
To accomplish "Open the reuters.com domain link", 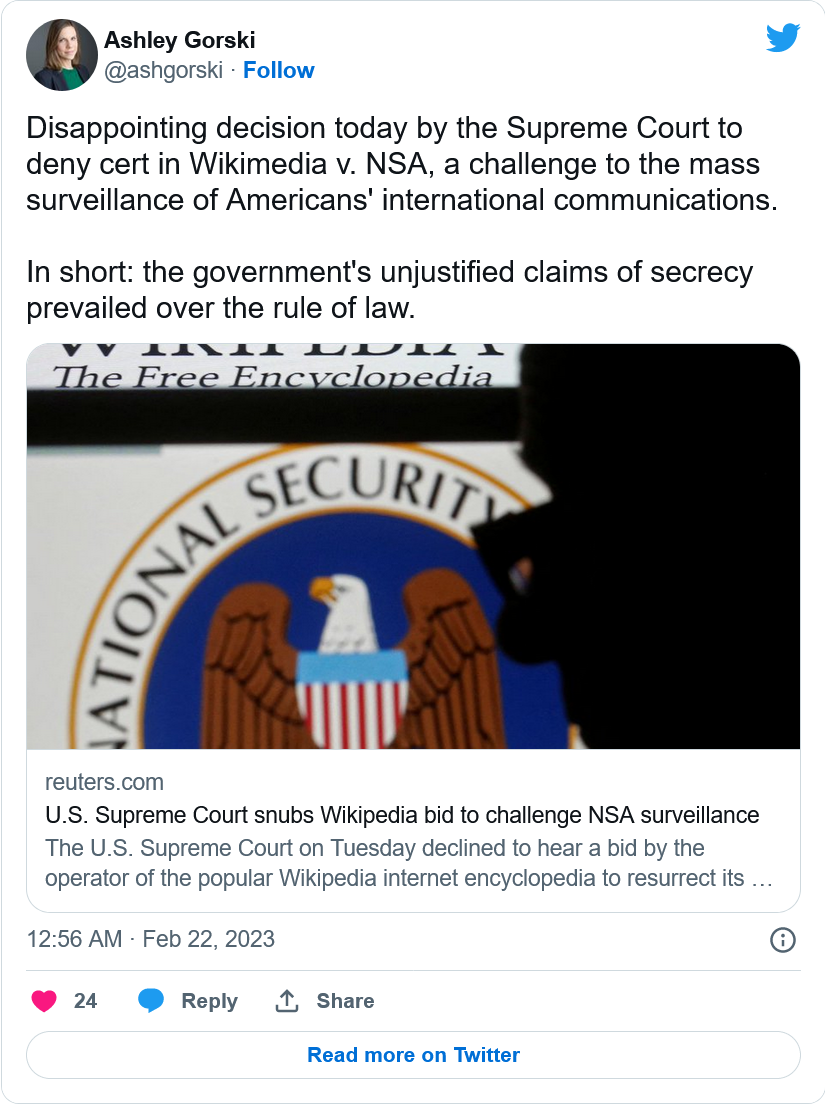I will click(104, 782).
